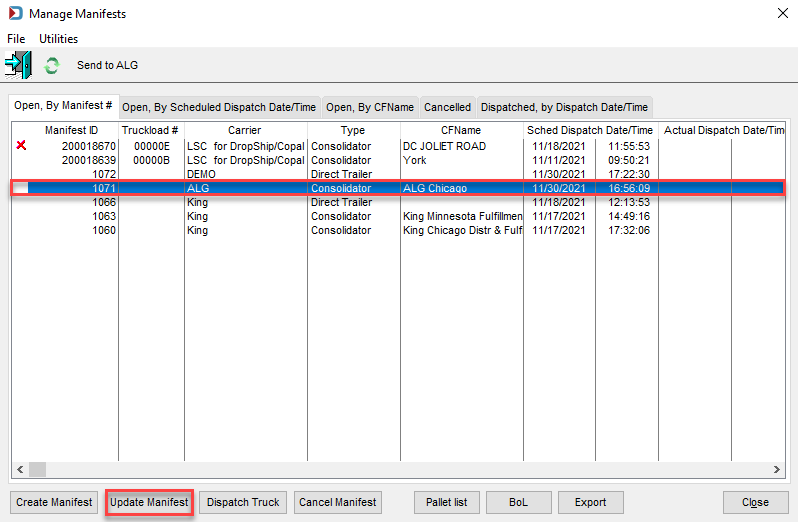Click the horizontal scrollbar left arrow
Image resolution: width=798 pixels, height=522 pixels.
click(x=20, y=469)
